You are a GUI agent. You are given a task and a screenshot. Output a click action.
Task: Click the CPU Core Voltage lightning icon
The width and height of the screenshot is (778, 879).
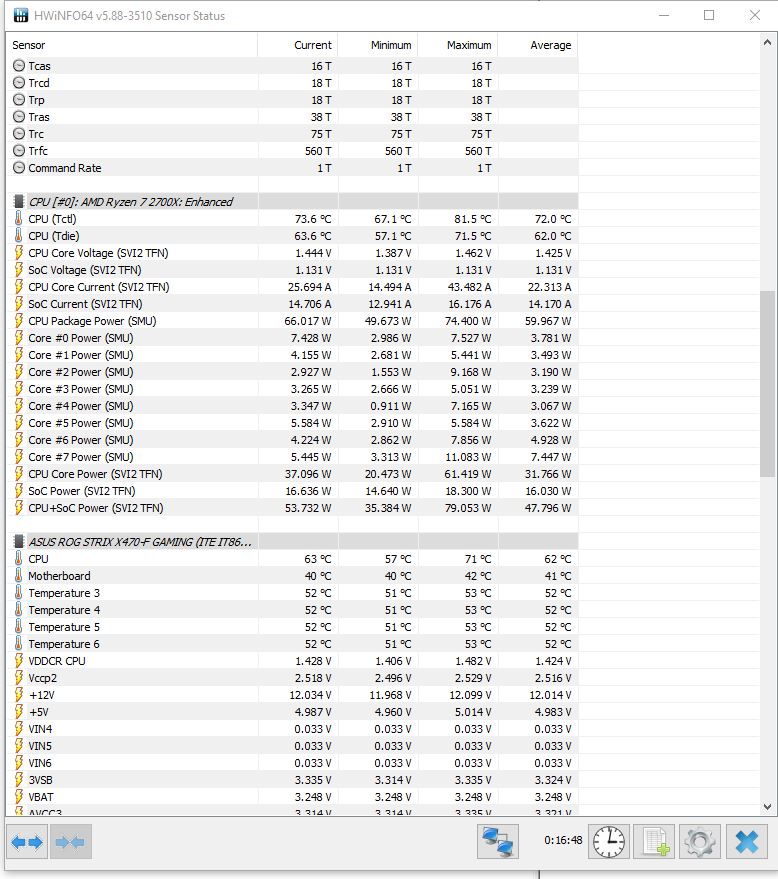(x=18, y=253)
